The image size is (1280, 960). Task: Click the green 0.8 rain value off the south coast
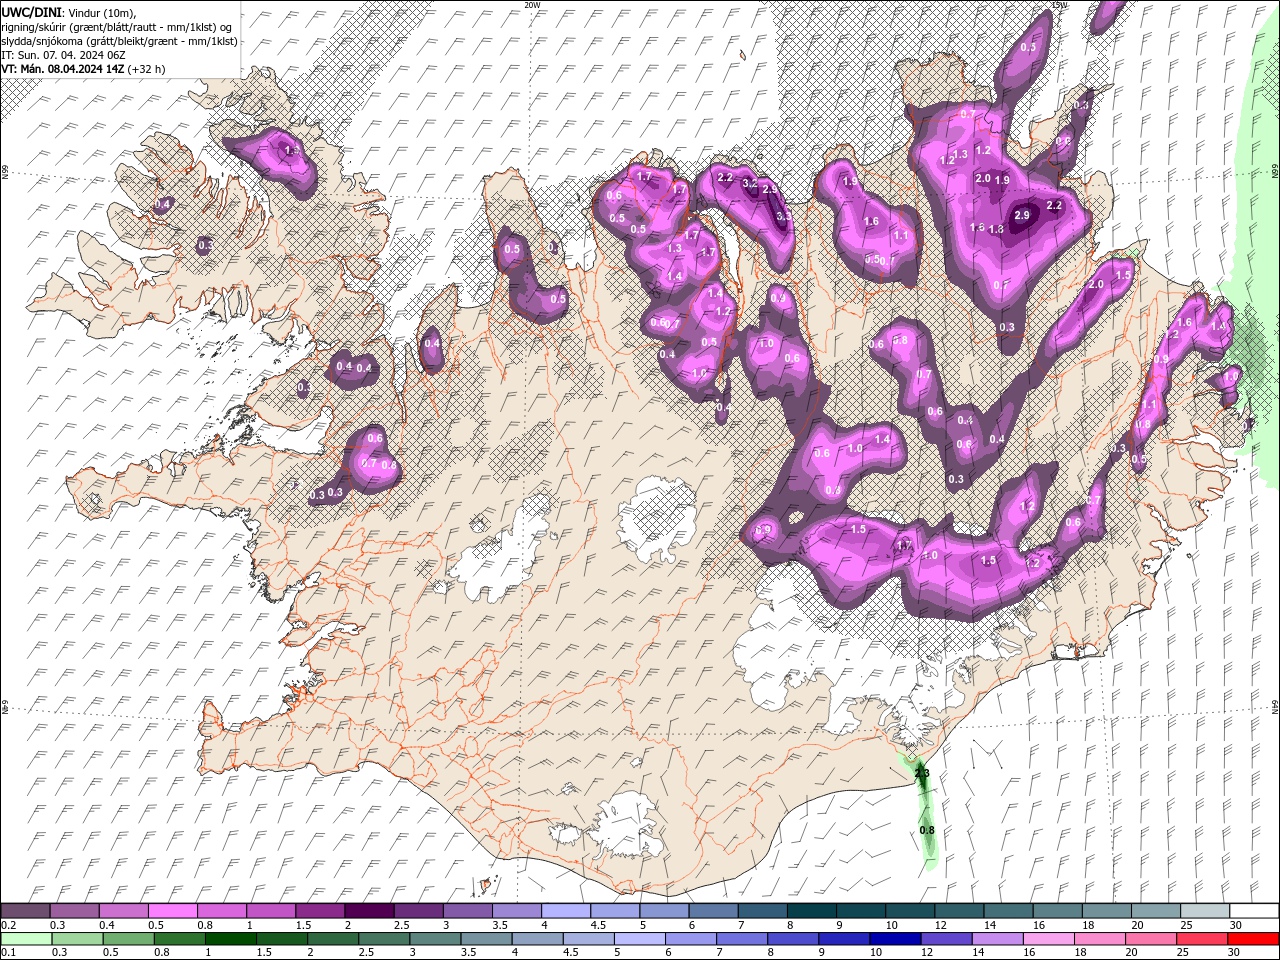[927, 830]
